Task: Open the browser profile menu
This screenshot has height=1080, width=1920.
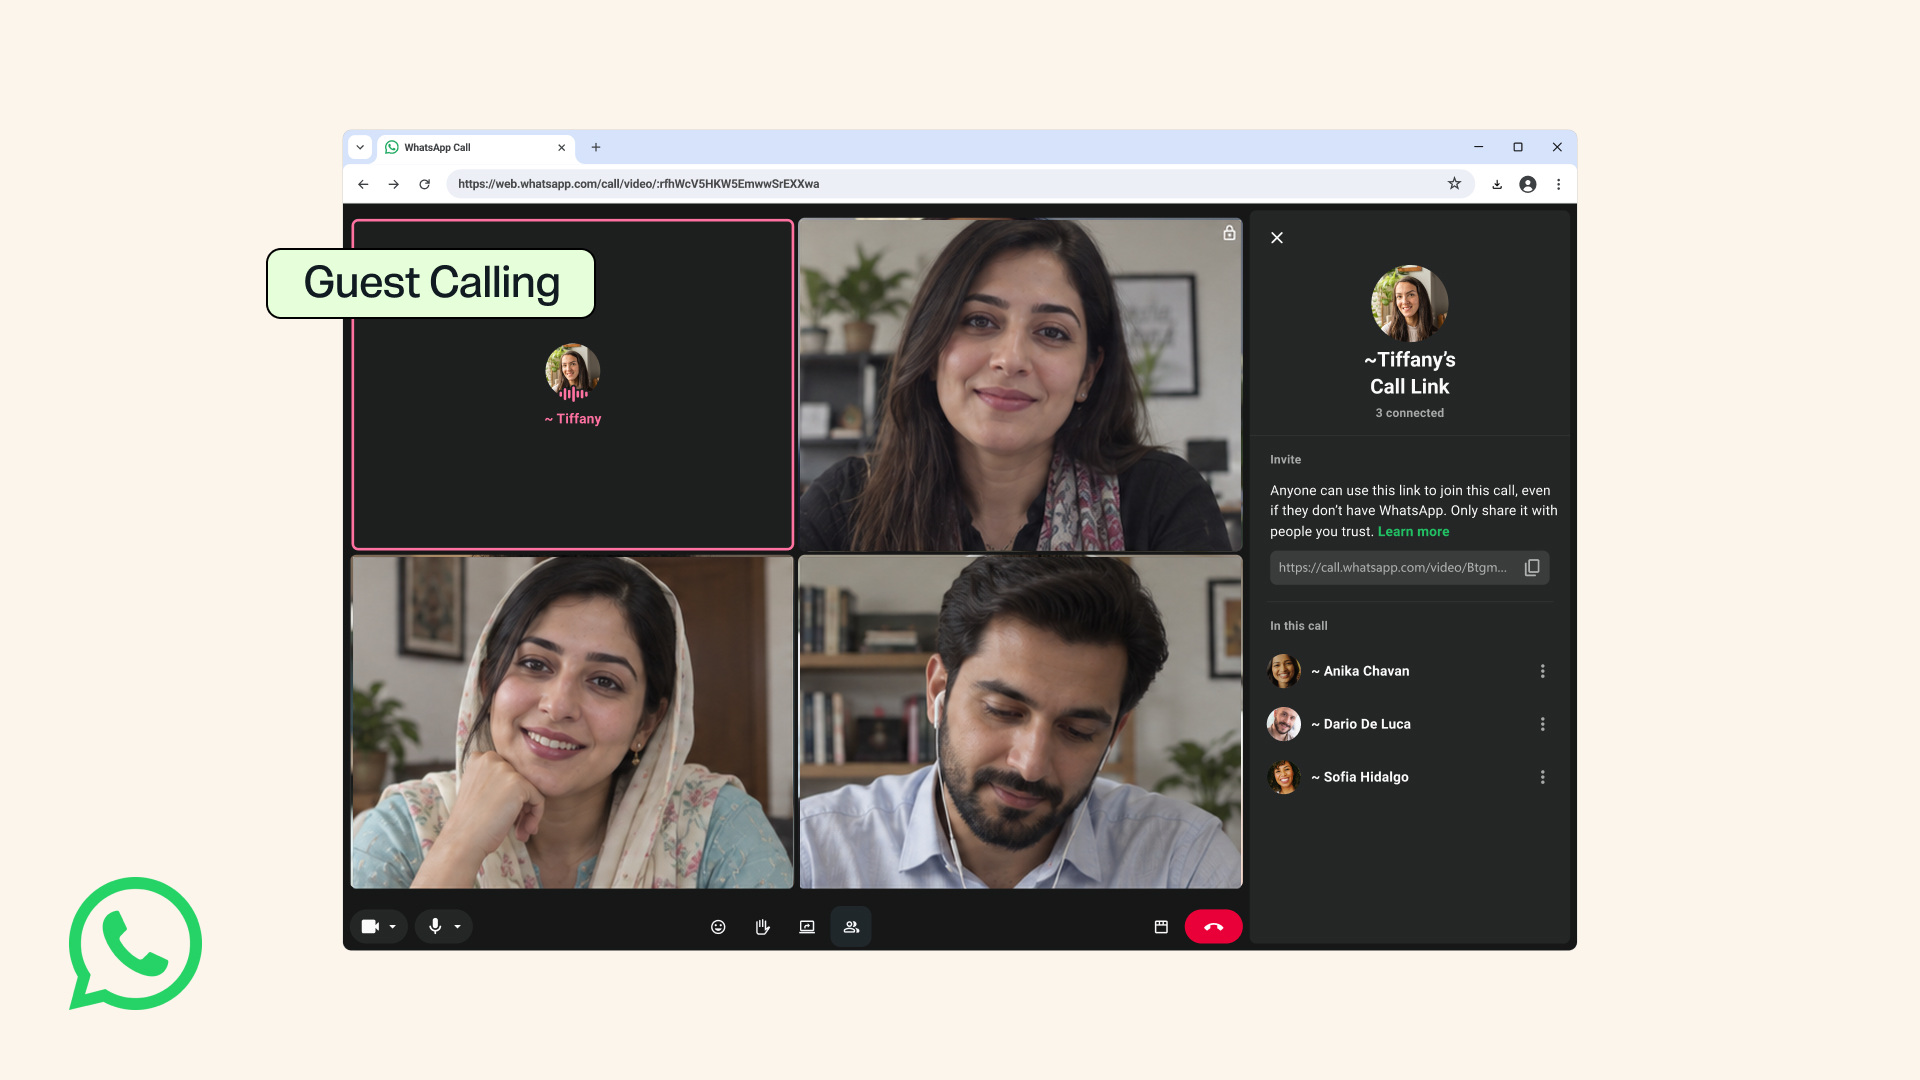Action: [x=1528, y=184]
